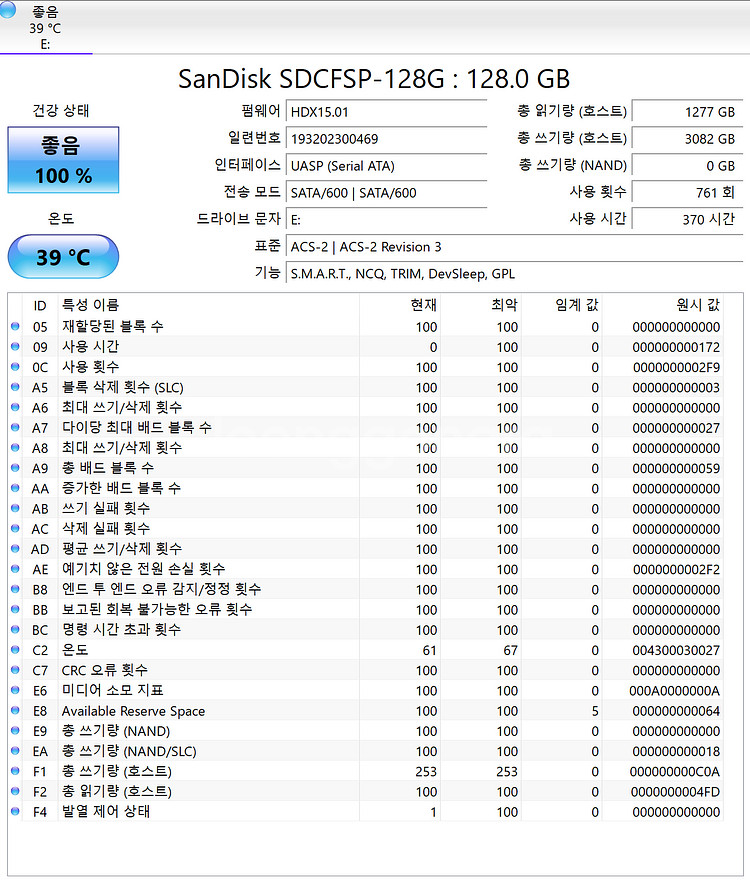Click raw value 000A0000000A
Image resolution: width=750 pixels, height=881 pixels.
click(675, 691)
